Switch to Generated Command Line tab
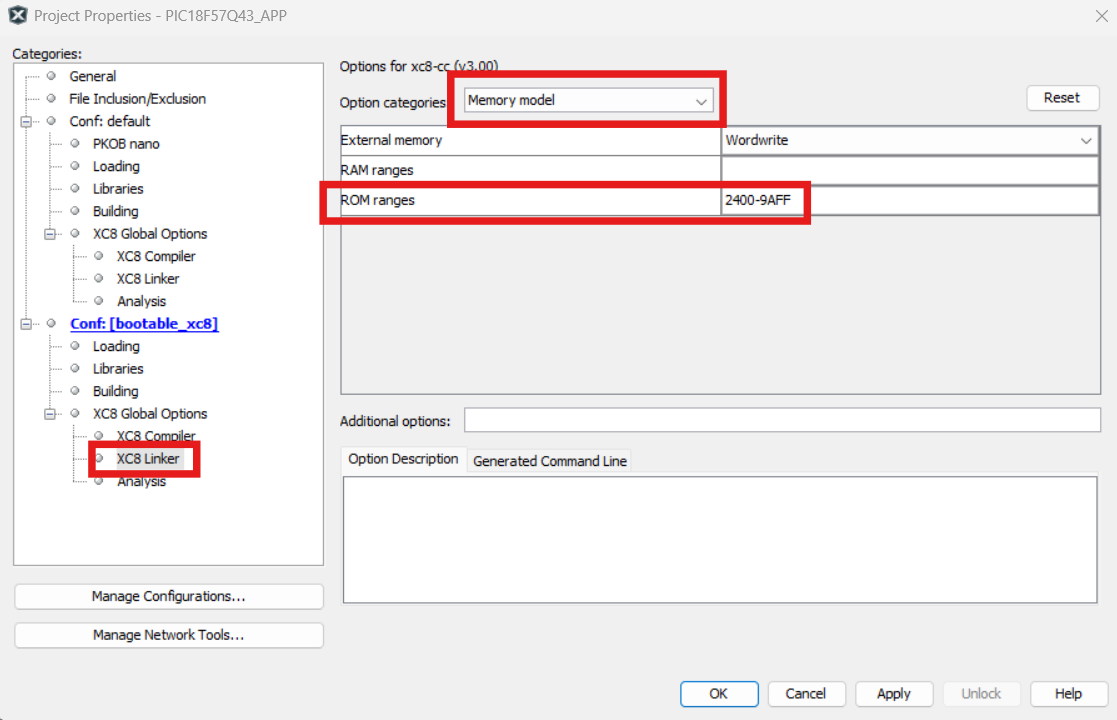The image size is (1117, 720). [x=550, y=461]
